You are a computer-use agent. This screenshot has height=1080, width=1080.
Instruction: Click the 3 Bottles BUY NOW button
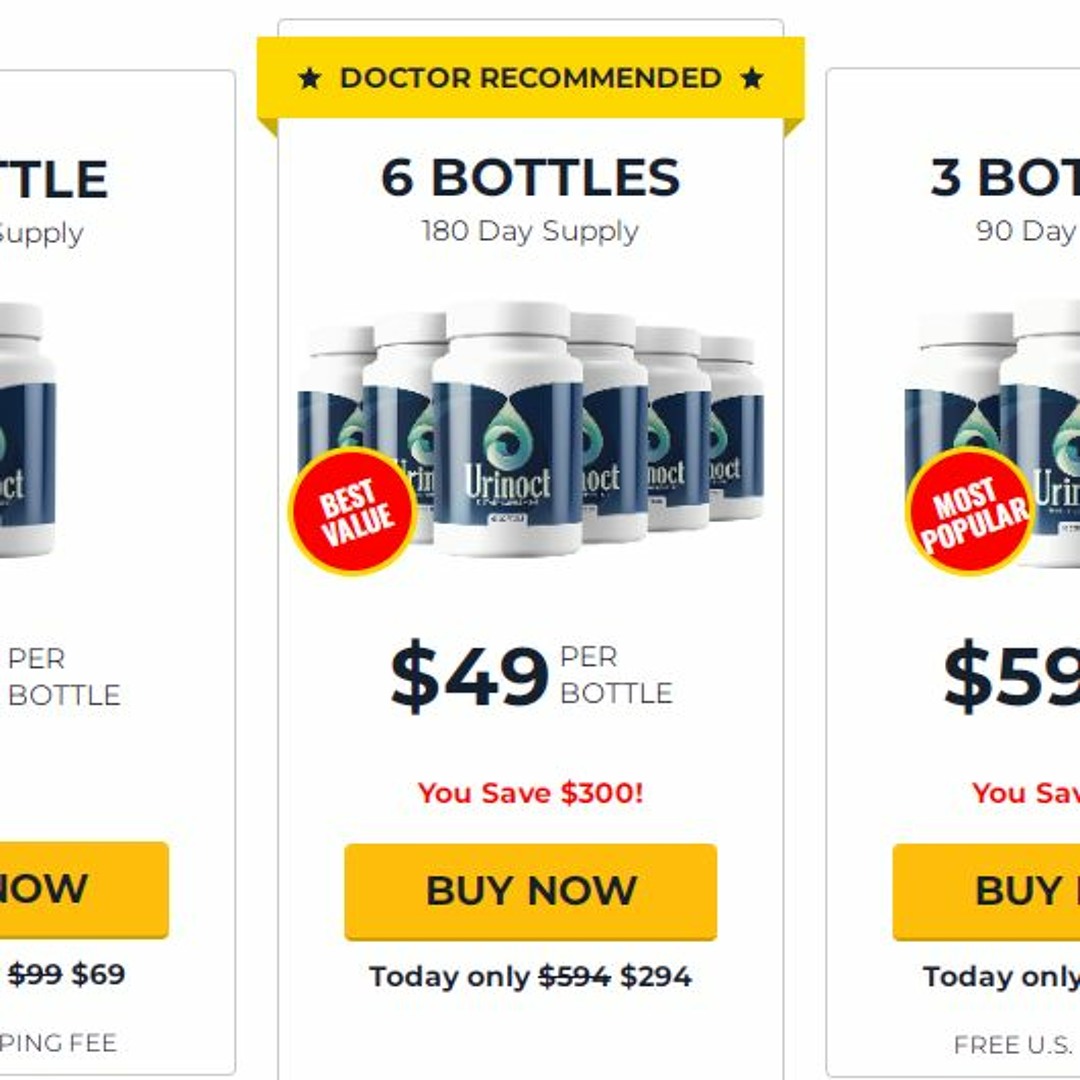[986, 891]
